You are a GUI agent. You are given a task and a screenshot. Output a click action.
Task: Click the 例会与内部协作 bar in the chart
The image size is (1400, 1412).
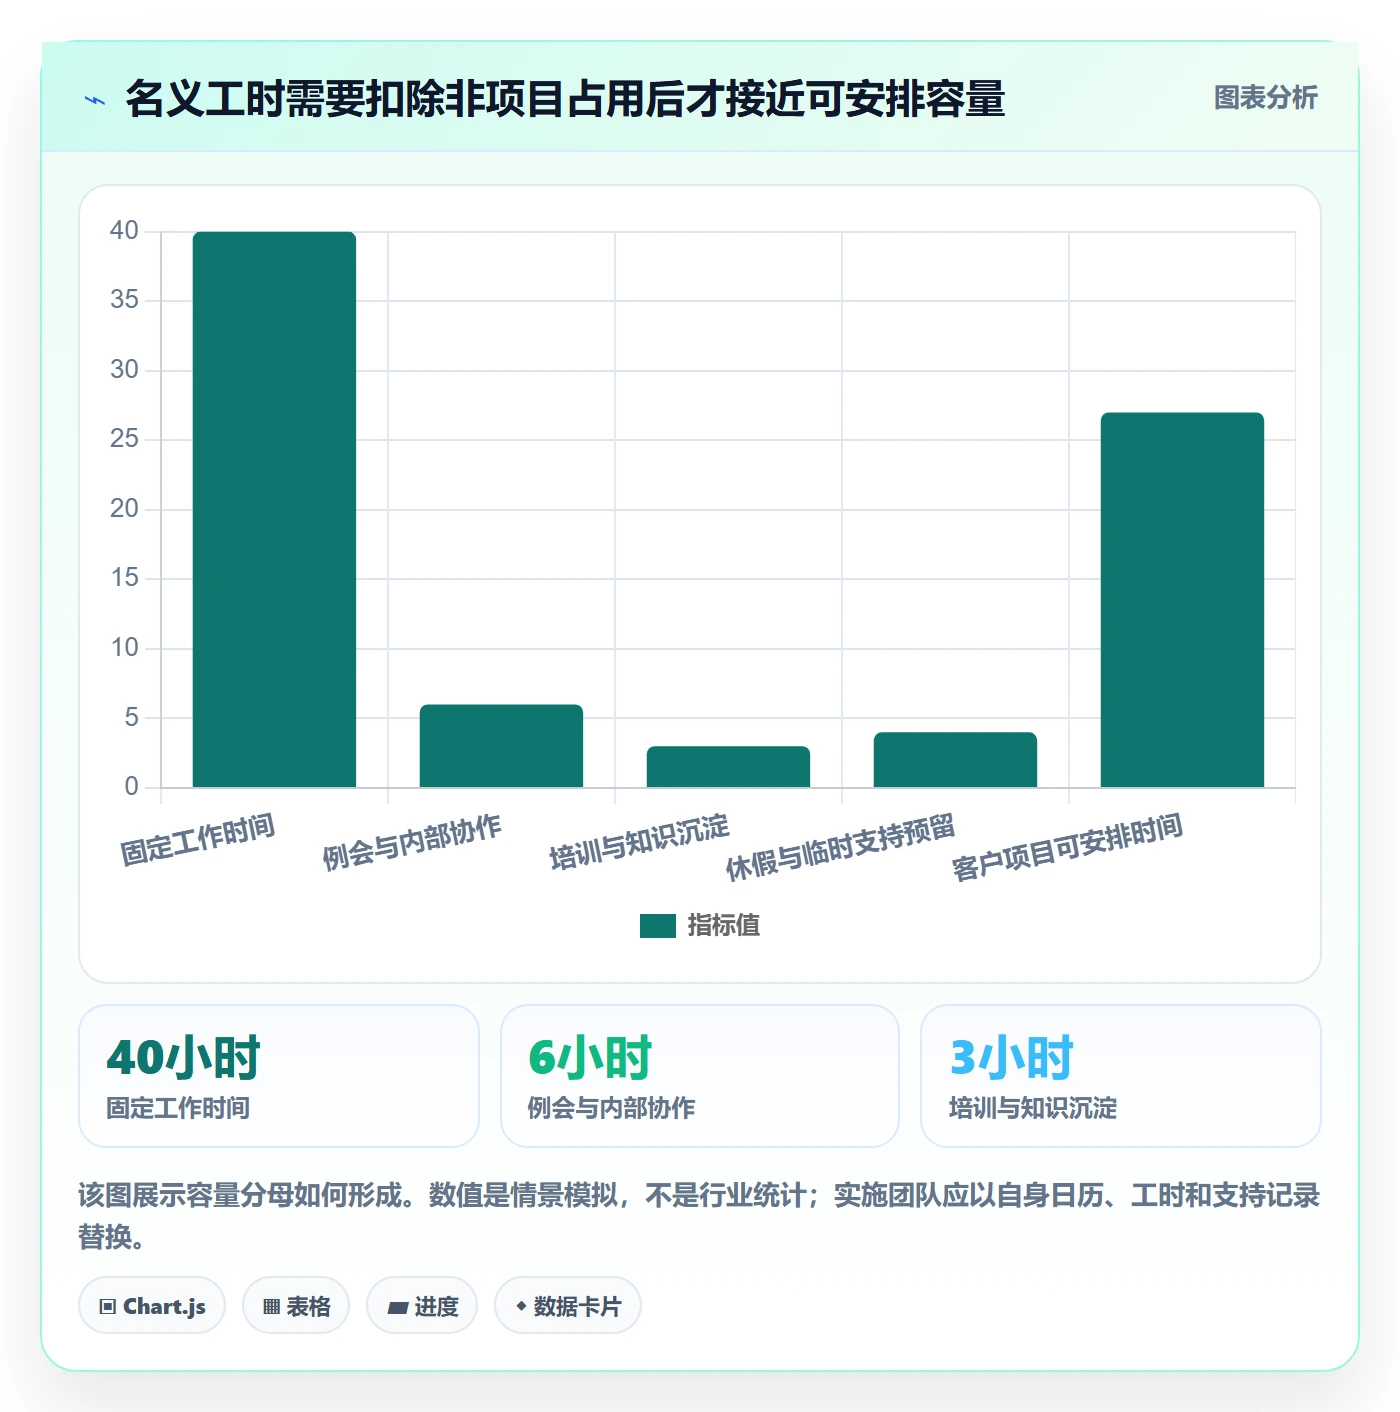point(501,746)
